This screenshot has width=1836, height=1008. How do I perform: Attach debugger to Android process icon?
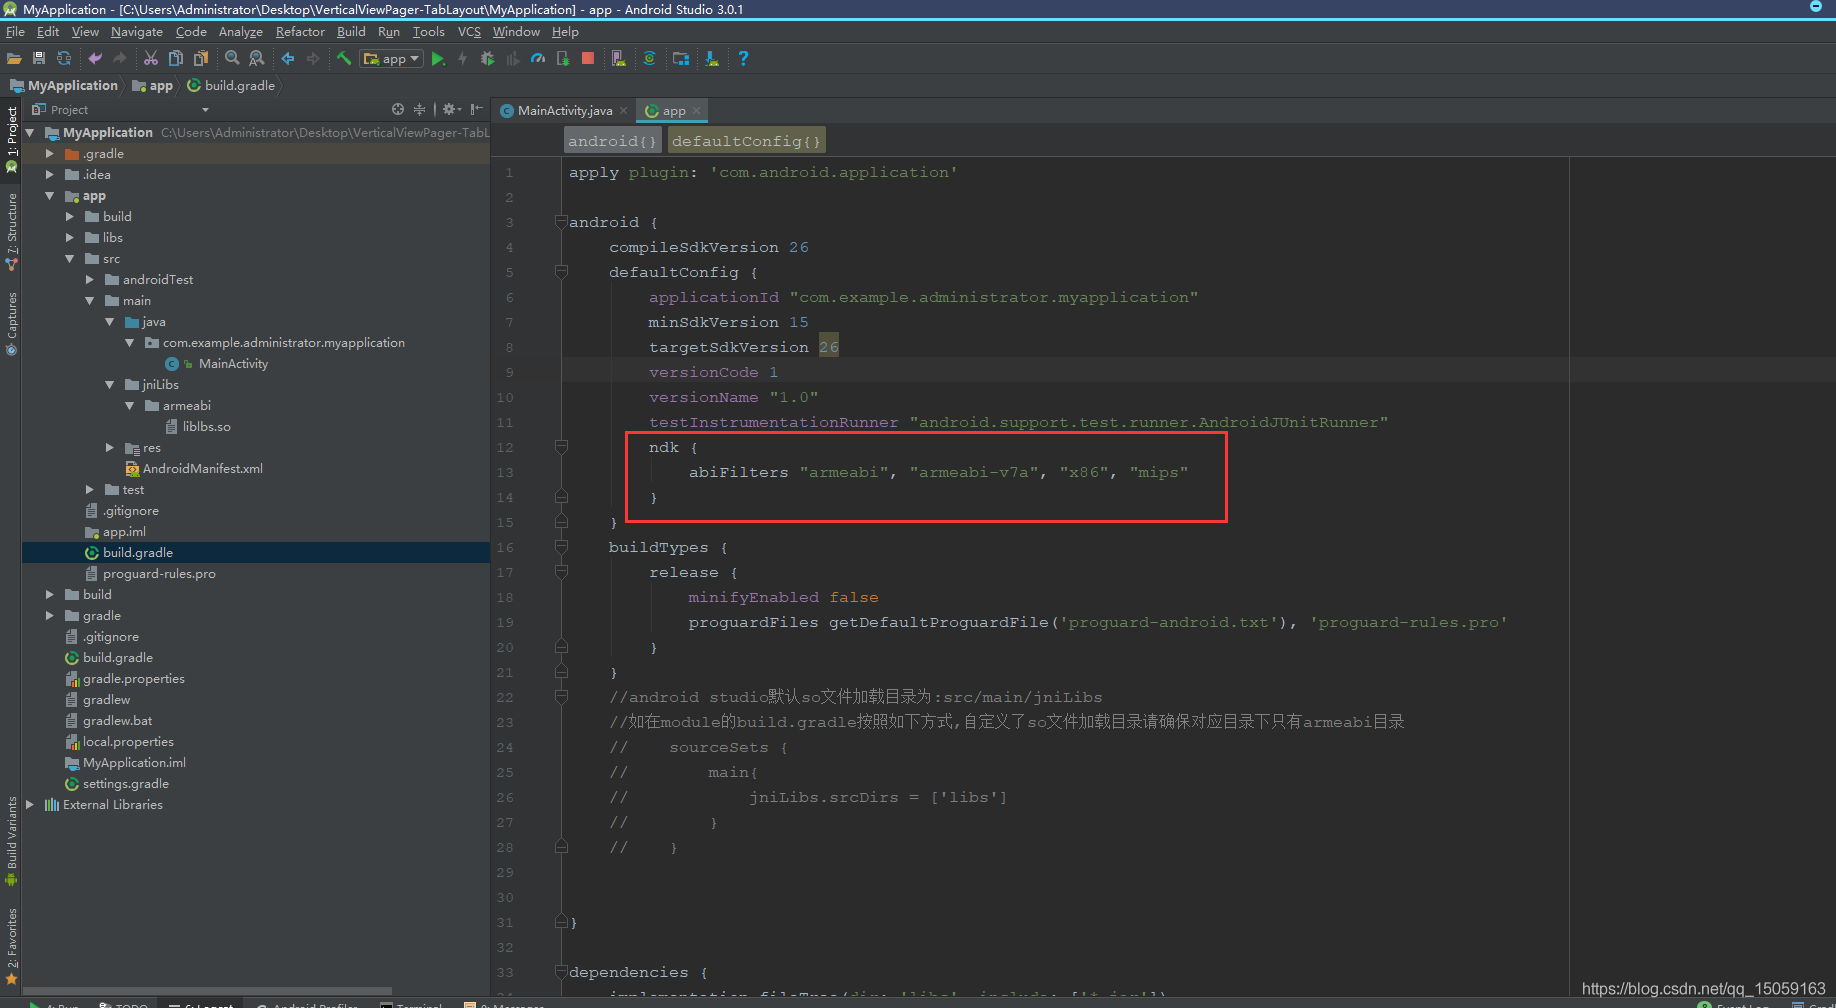coord(563,59)
